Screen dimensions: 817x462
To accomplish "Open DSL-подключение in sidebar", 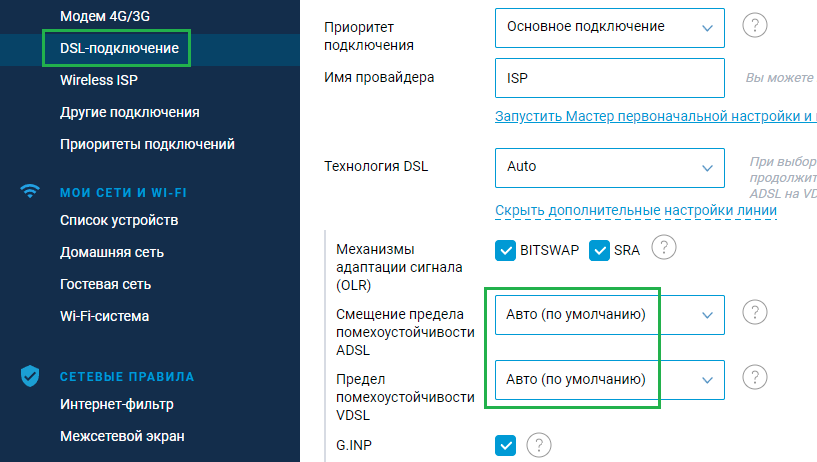I will 120,48.
